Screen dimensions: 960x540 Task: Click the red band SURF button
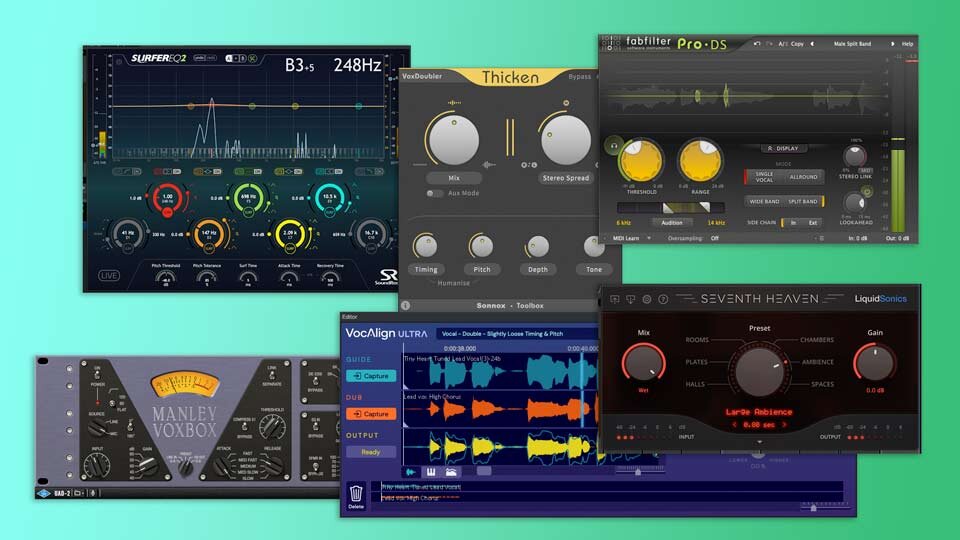point(167,212)
